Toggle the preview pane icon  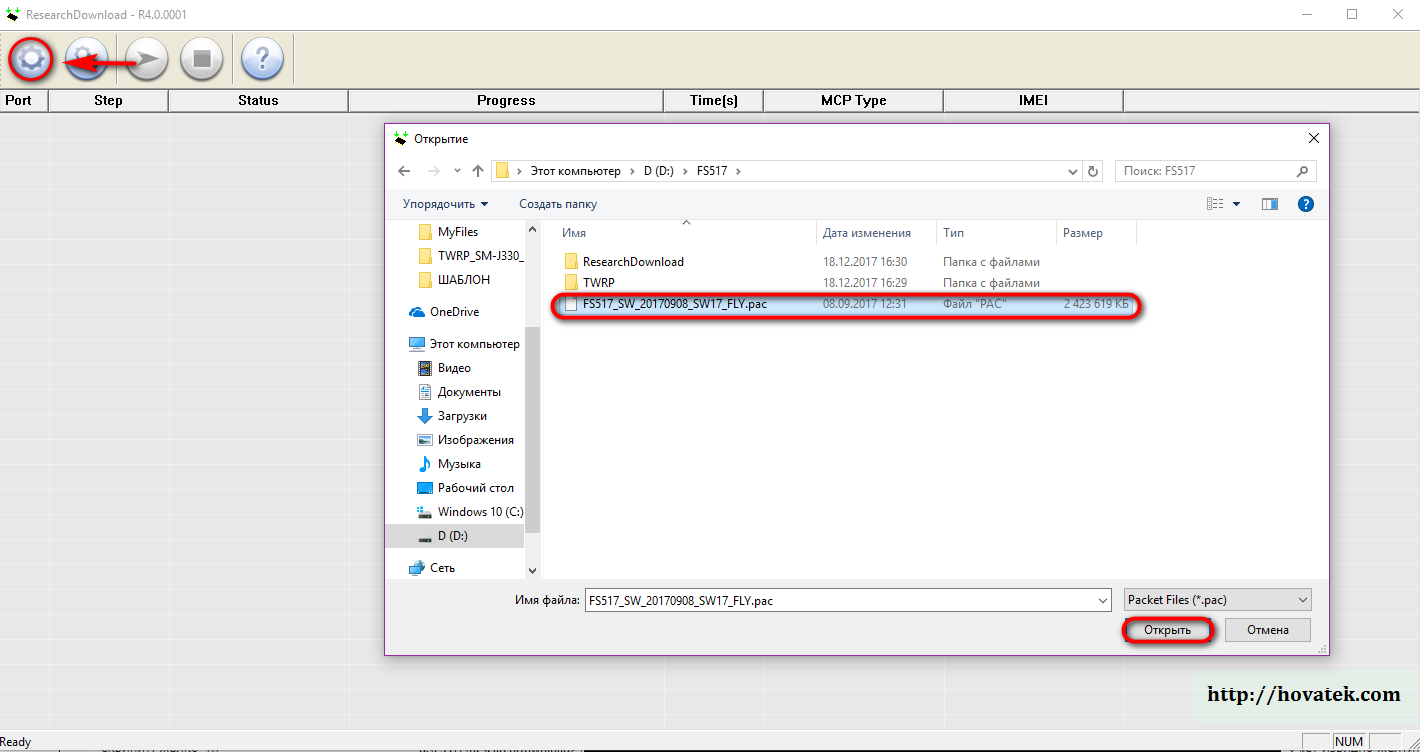coord(1270,204)
